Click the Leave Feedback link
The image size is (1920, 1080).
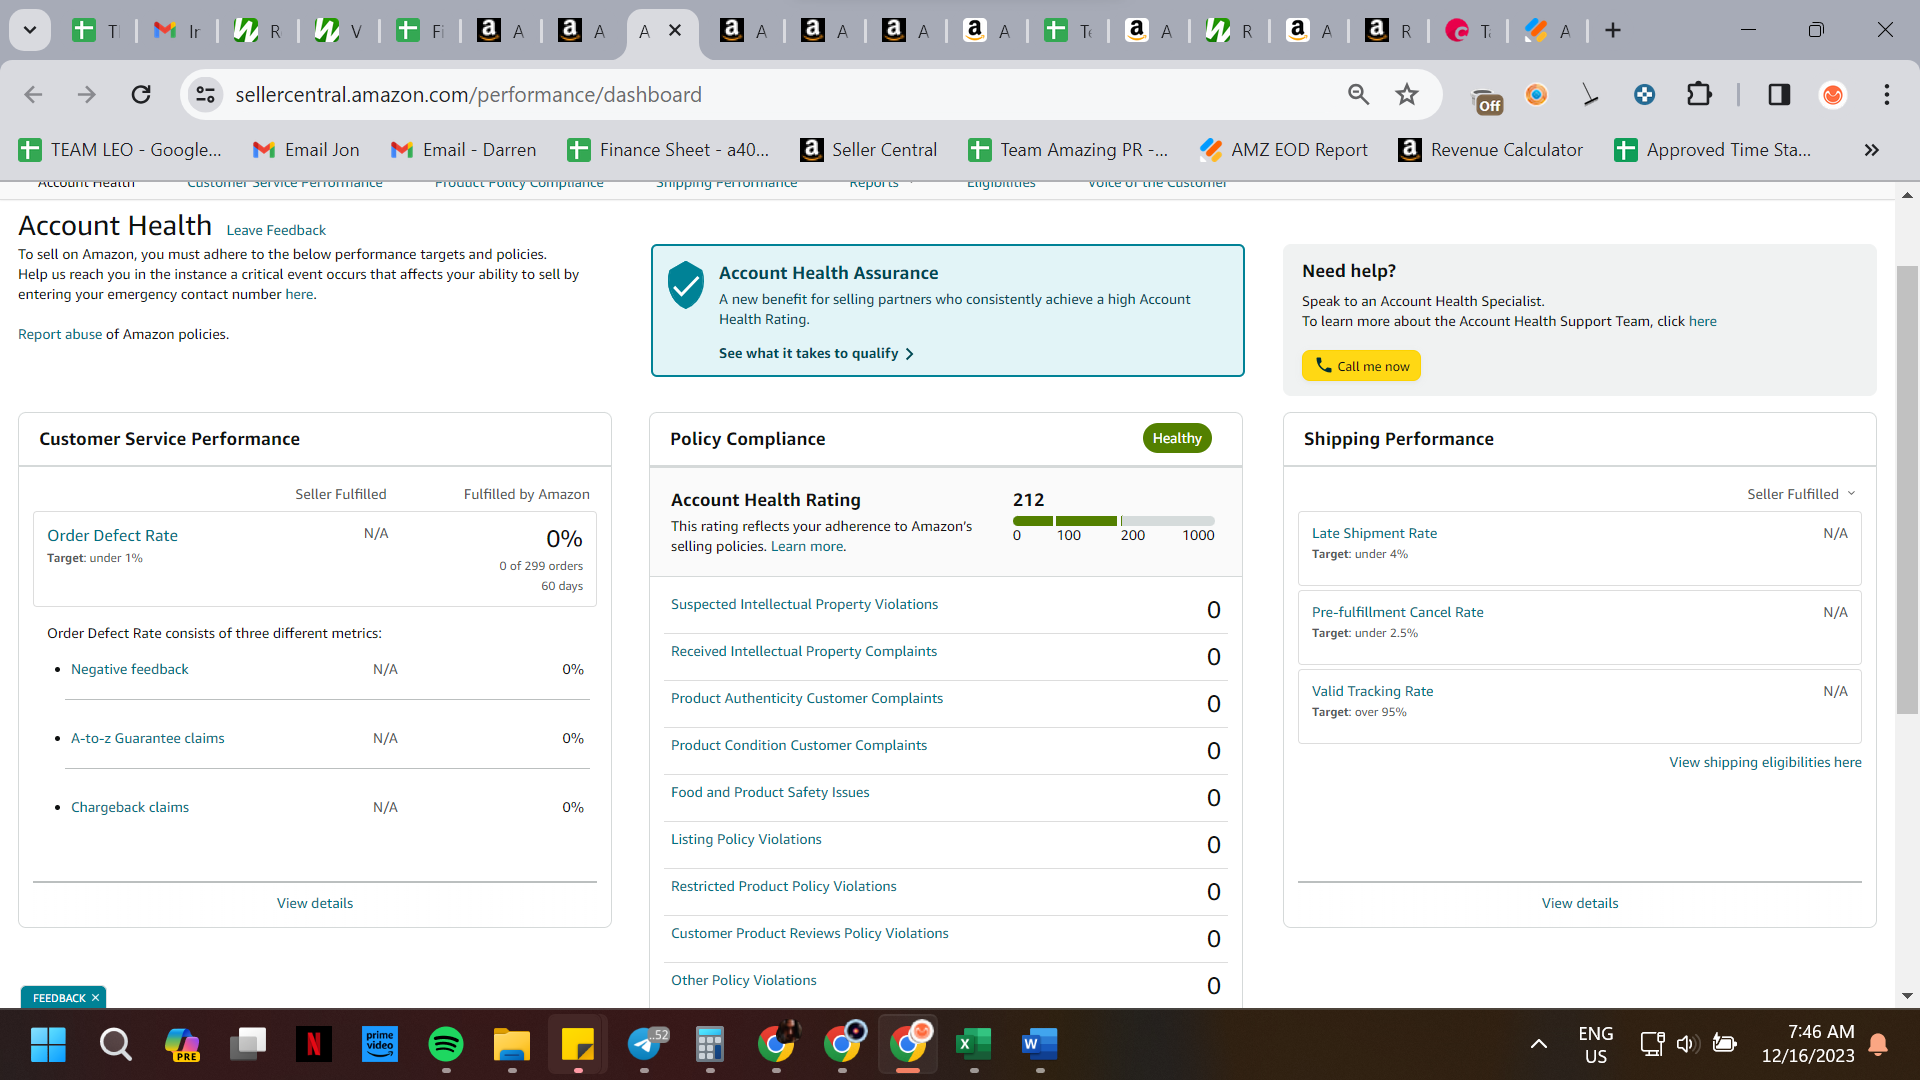tap(276, 230)
